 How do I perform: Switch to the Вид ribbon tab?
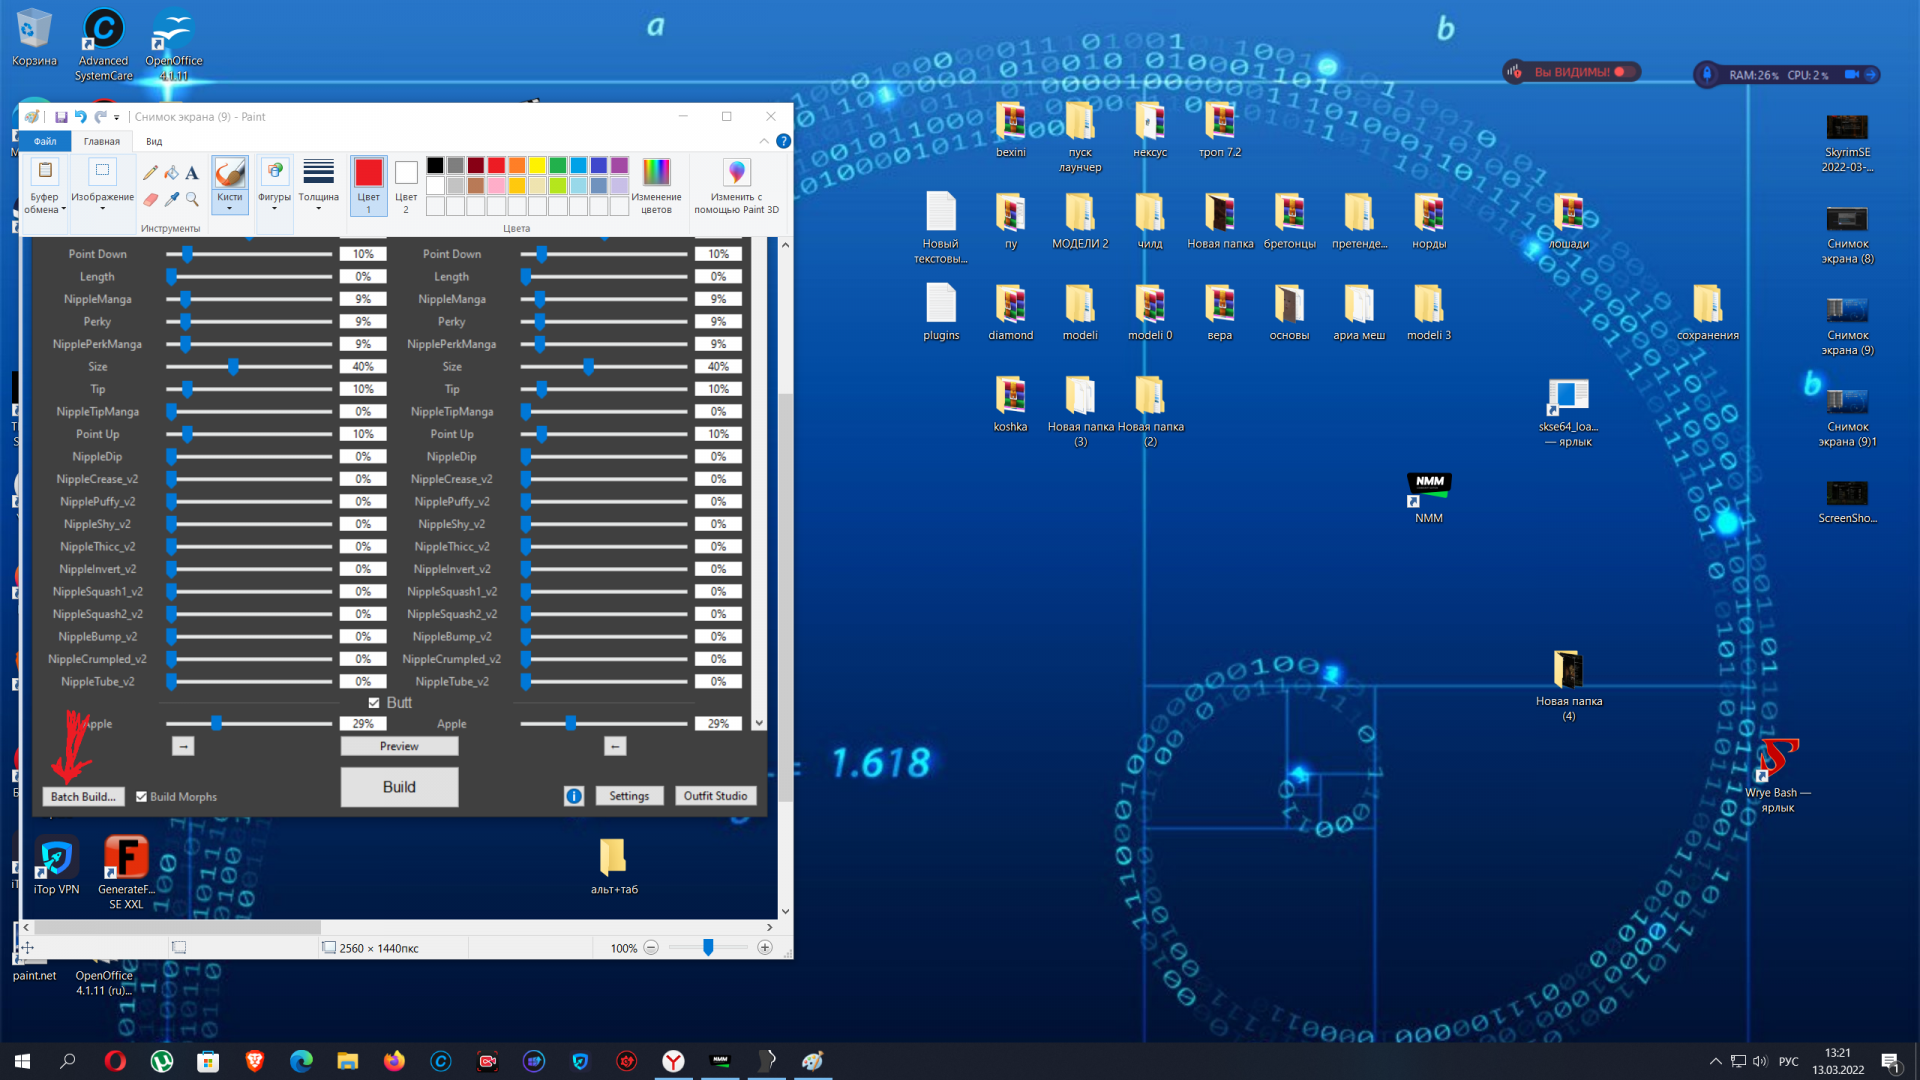point(154,141)
